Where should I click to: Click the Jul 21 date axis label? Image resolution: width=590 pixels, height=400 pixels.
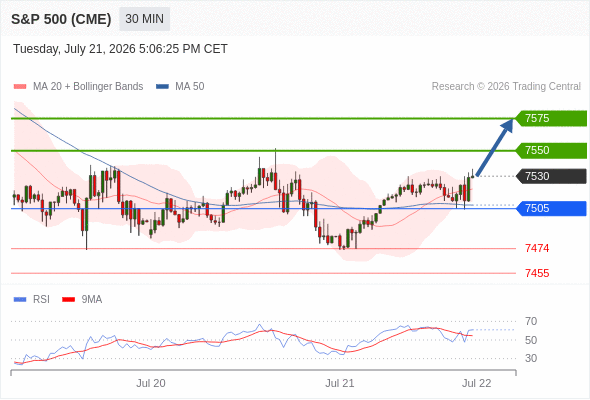(339, 383)
